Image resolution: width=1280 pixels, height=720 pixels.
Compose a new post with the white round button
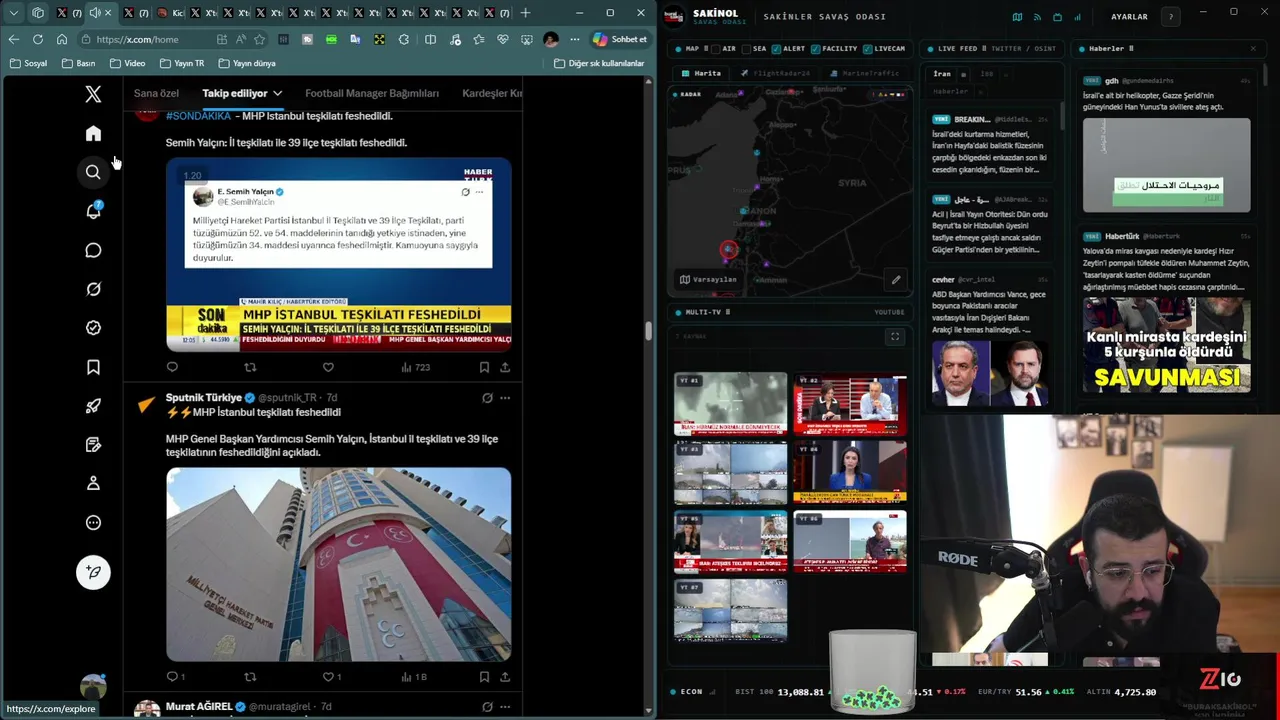point(93,572)
